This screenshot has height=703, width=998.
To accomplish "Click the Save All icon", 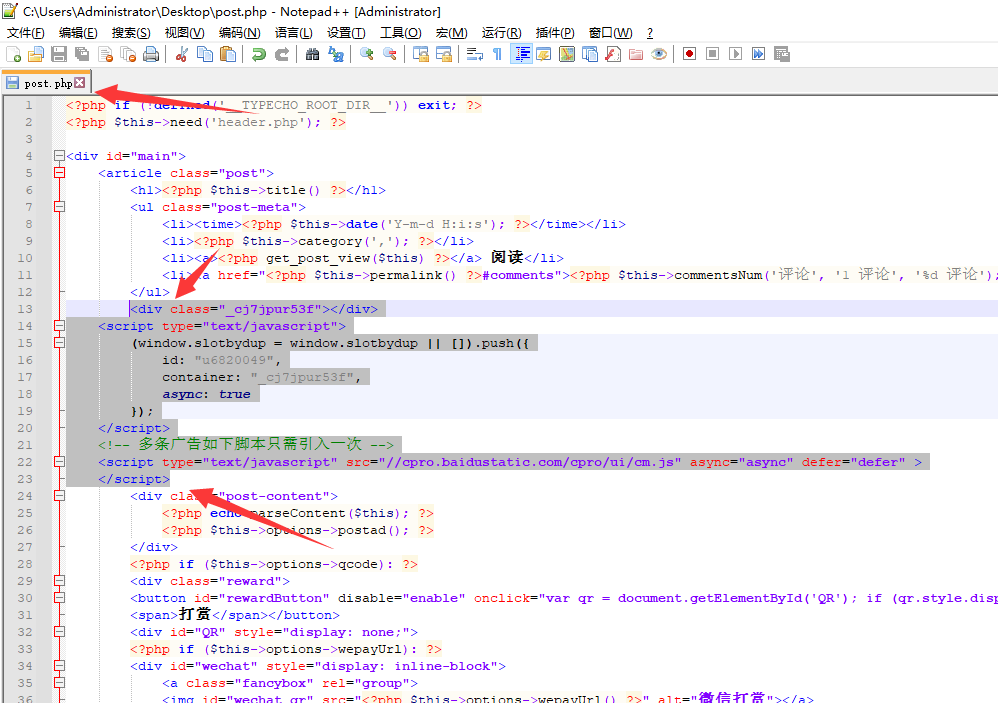I will 82,54.
